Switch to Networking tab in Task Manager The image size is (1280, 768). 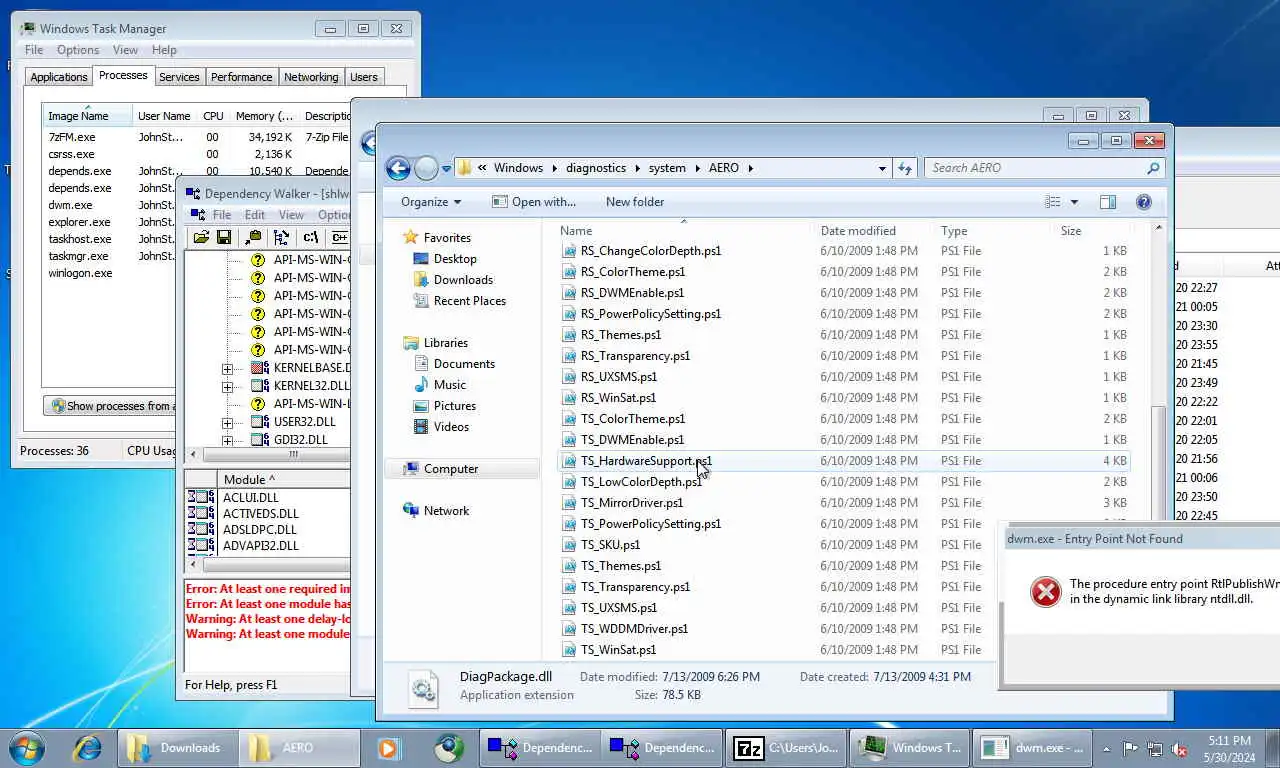pos(311,77)
